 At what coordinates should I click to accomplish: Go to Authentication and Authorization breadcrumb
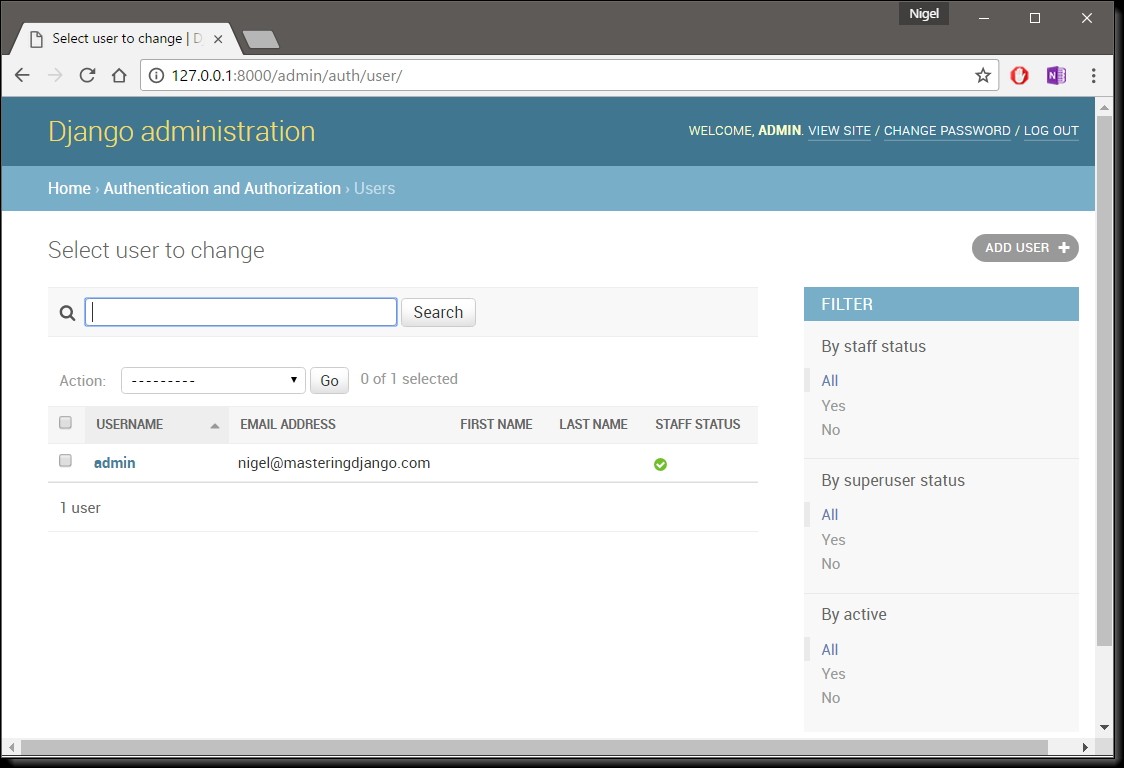coord(222,188)
